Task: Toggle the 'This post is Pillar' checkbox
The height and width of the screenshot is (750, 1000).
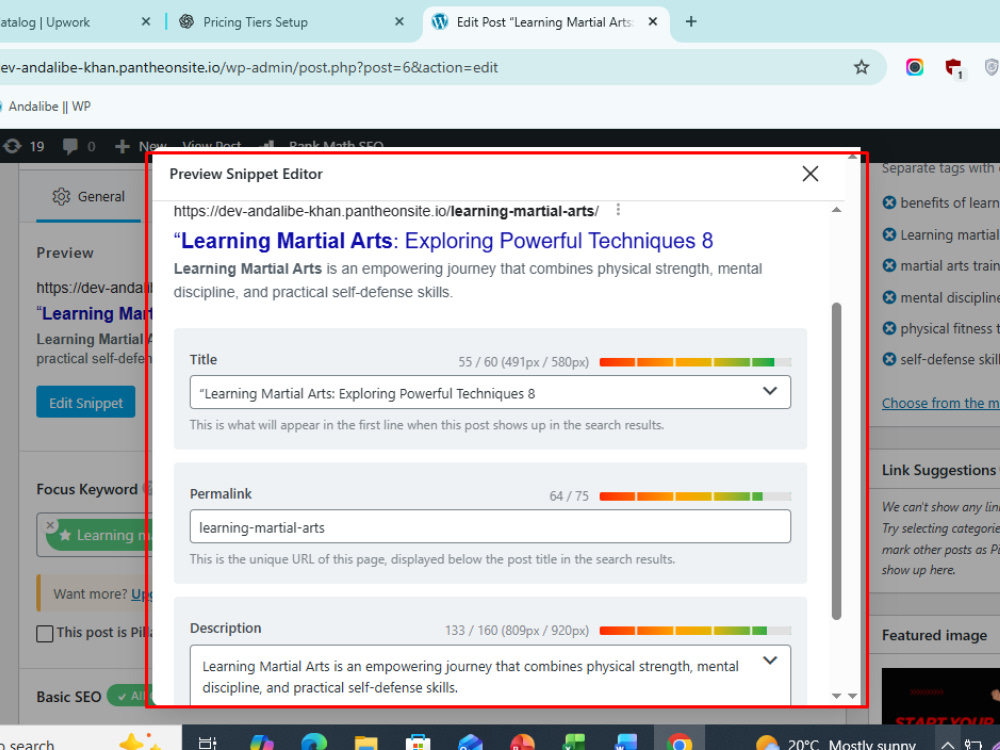Action: (45, 633)
